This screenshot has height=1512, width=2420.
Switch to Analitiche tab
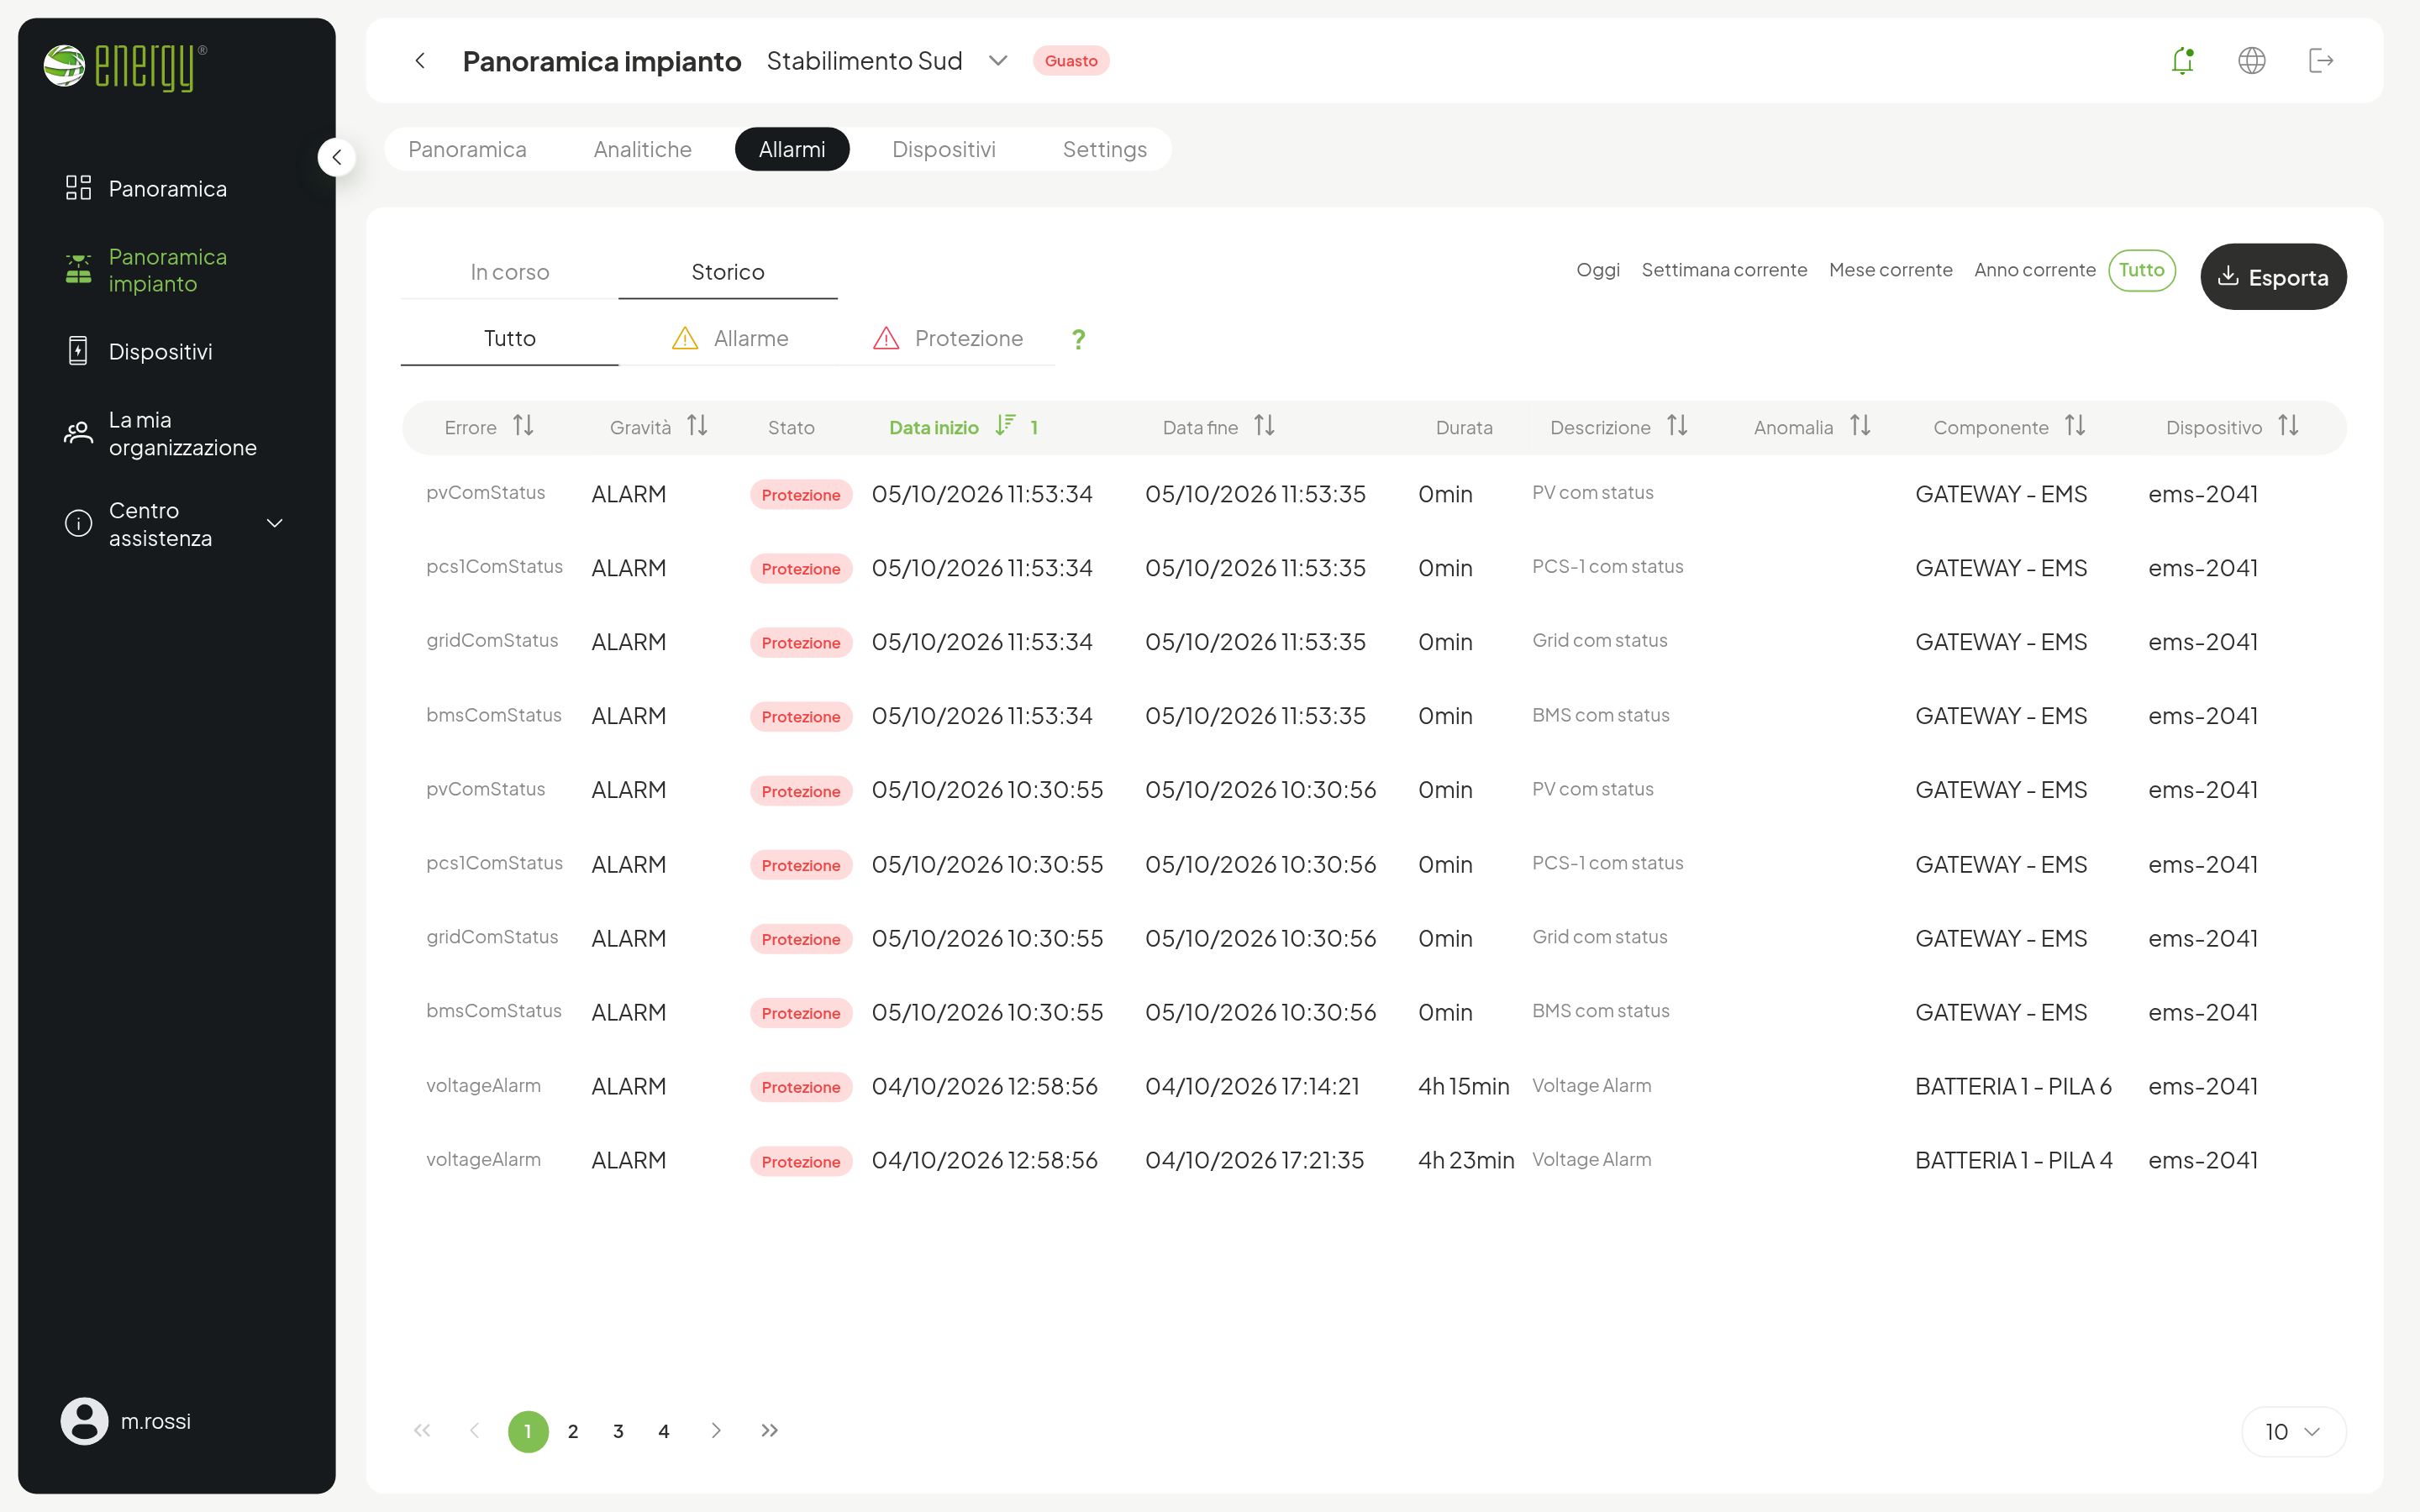642,149
